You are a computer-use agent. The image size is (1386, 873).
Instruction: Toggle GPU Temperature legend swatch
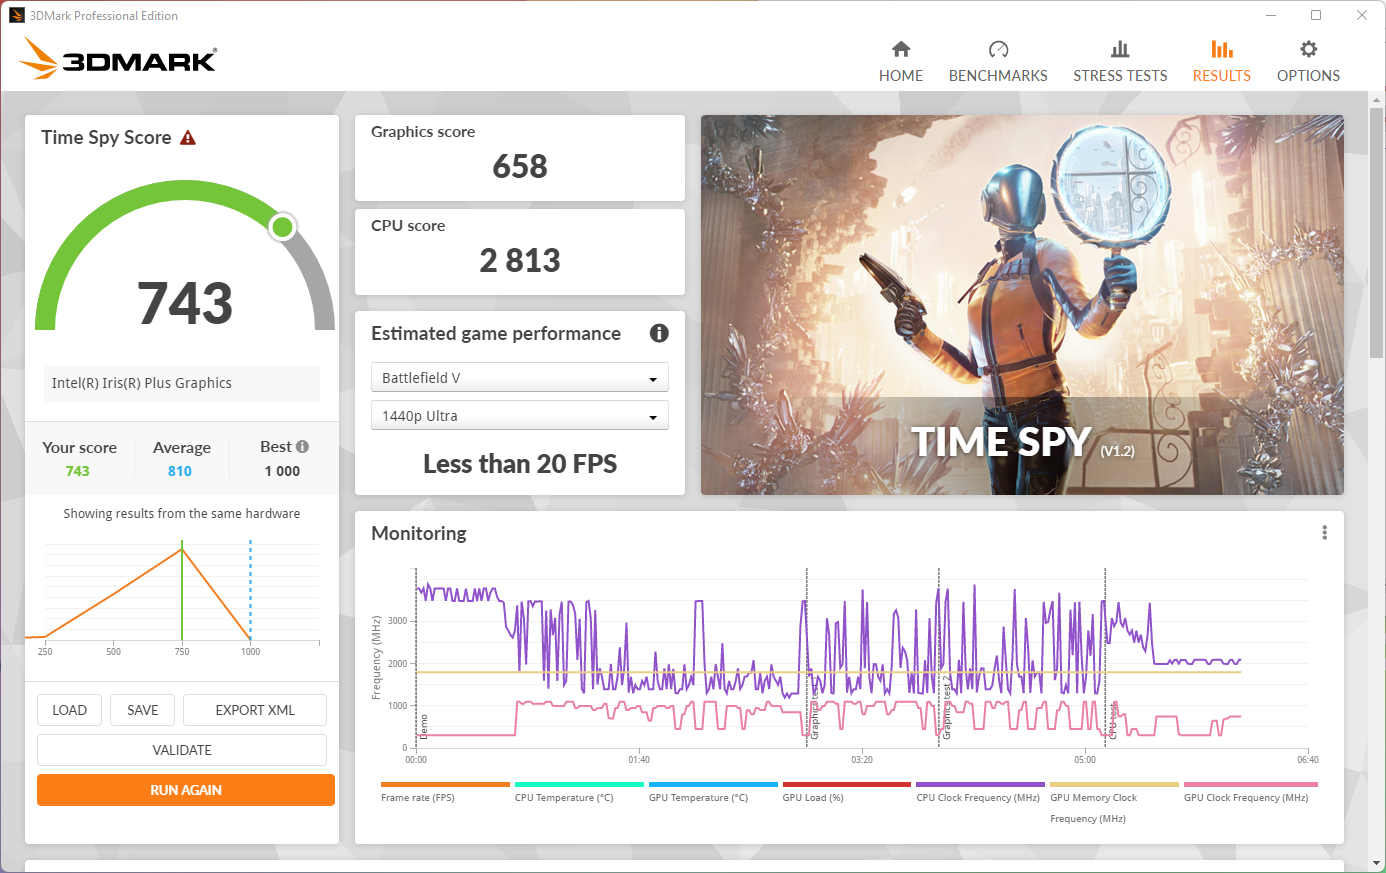coord(713,785)
